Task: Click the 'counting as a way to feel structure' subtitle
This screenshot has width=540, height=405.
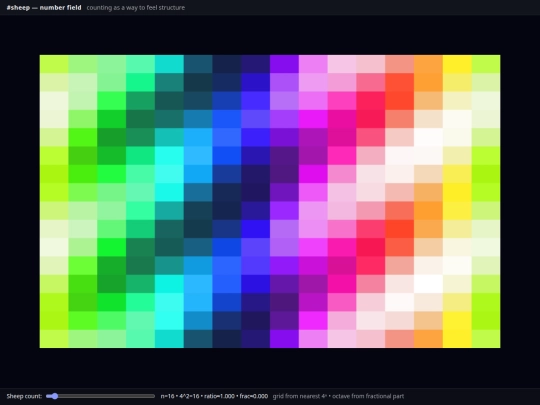Action: [x=136, y=8]
